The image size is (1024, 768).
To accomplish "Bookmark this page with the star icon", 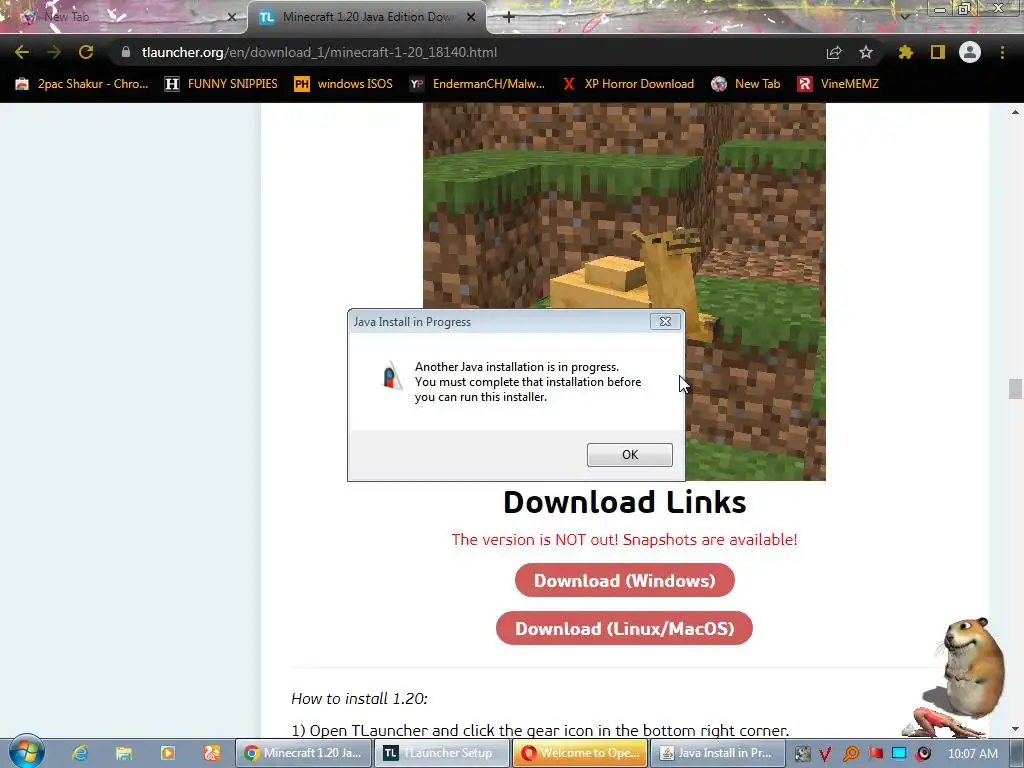I will [x=866, y=52].
